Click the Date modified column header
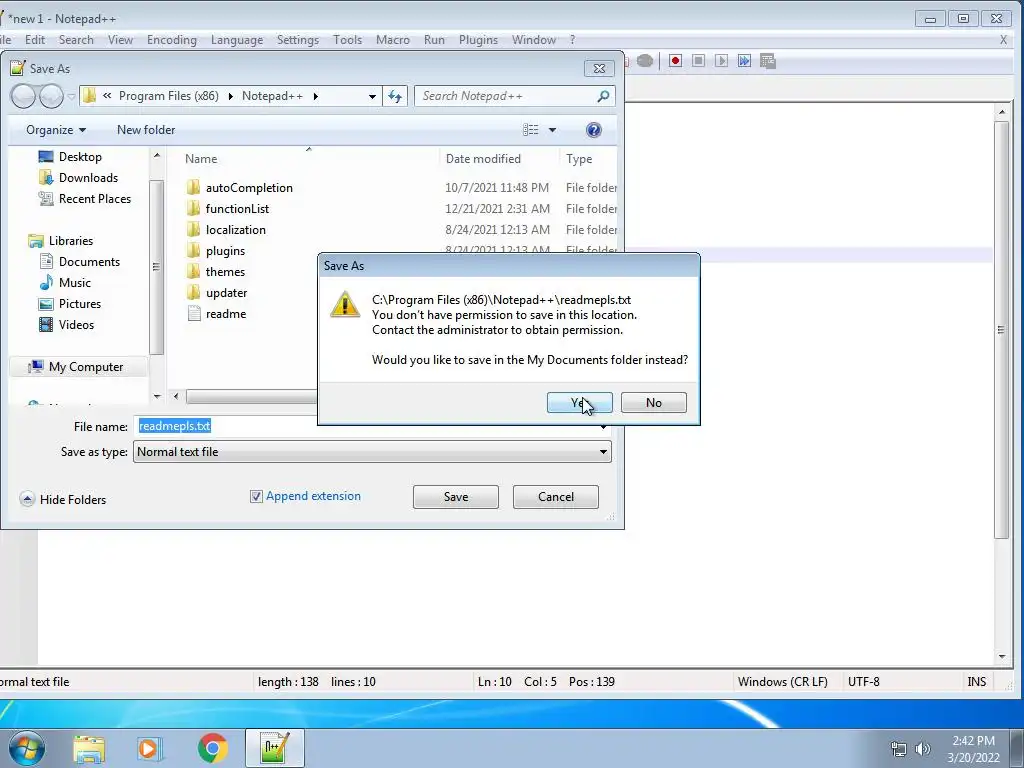The image size is (1024, 768). point(483,159)
